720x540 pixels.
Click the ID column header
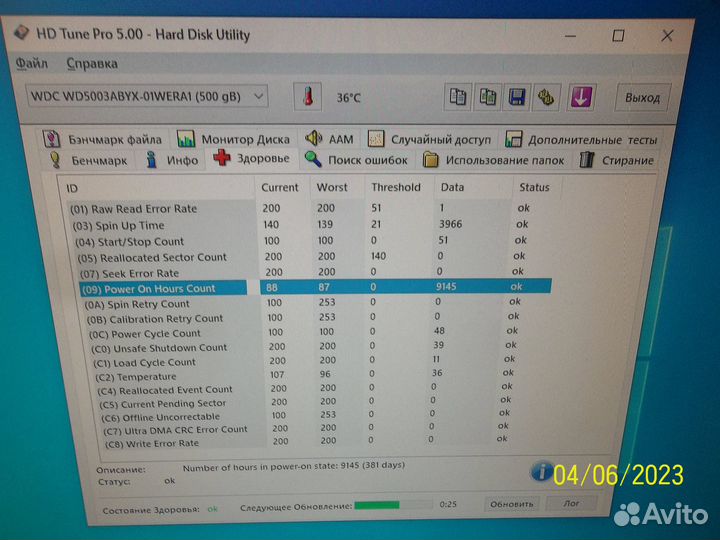point(72,188)
